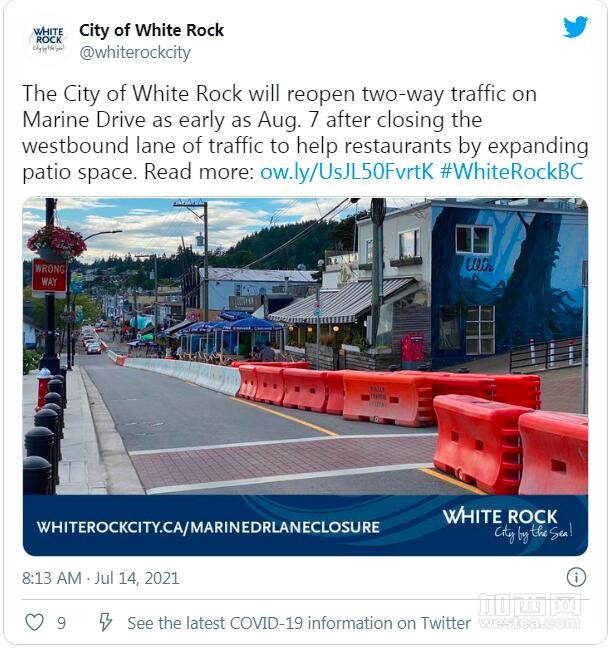The image size is (610, 651).
Task: Click the heart like icon
Action: pyautogui.click(x=34, y=623)
